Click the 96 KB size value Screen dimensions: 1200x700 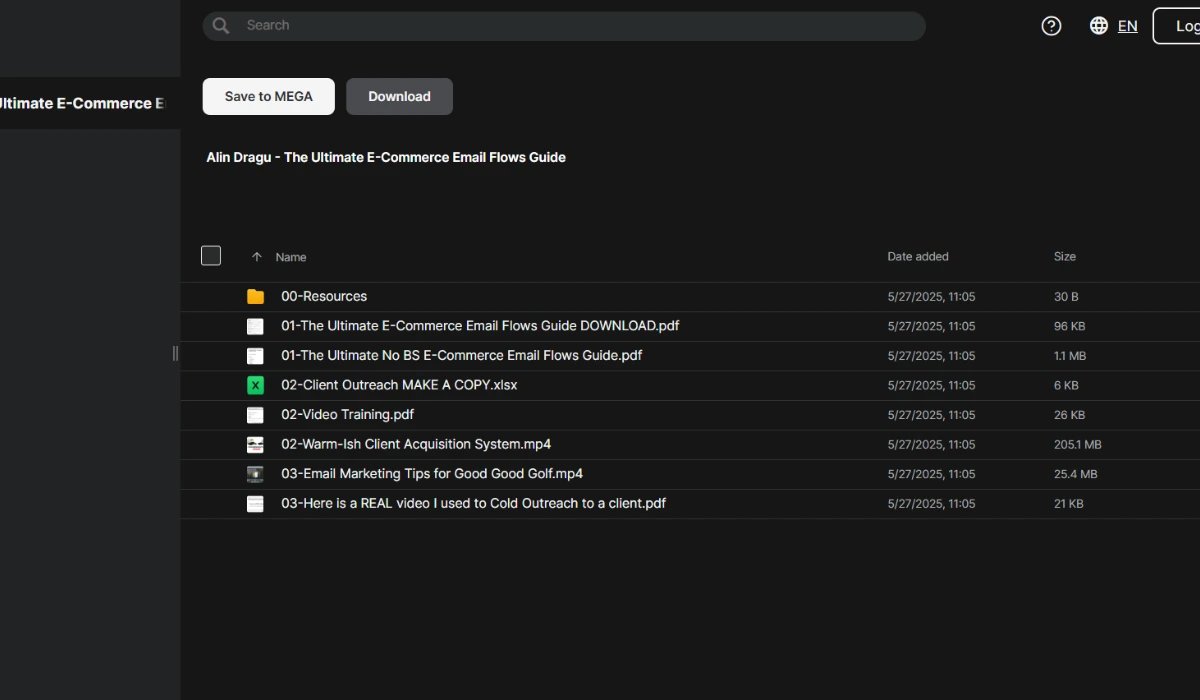1069,326
